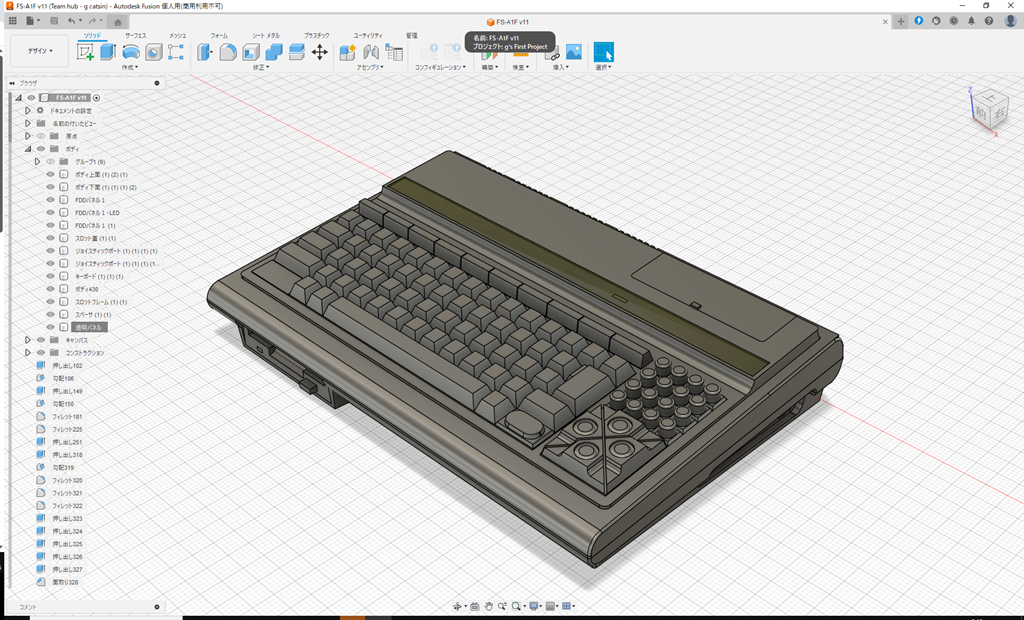Click the デザイン workspace button
Viewport: 1024px width, 620px height.
(40, 52)
